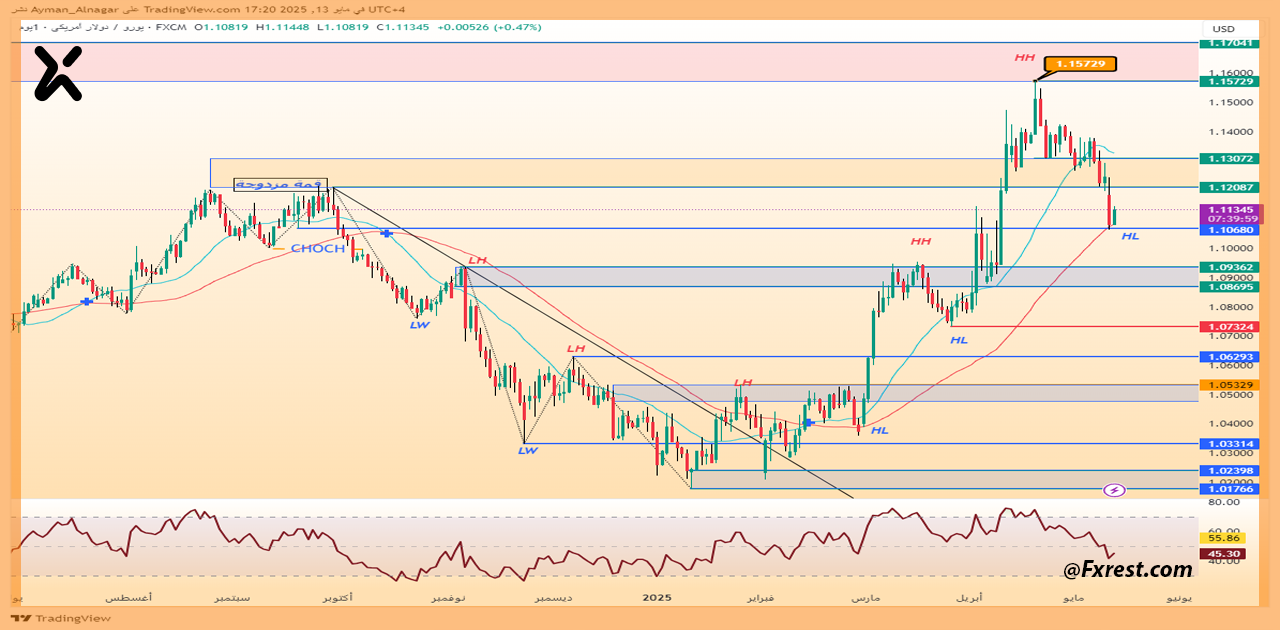Click the blue cross marker beside CHOCH
The height and width of the screenshot is (630, 1280).
click(386, 233)
